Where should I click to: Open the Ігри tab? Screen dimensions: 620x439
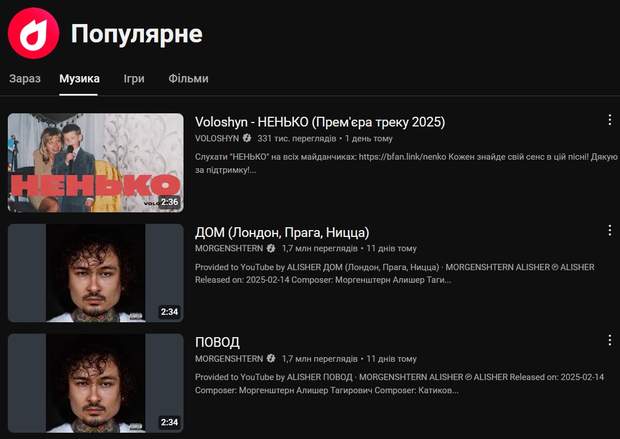coord(134,79)
